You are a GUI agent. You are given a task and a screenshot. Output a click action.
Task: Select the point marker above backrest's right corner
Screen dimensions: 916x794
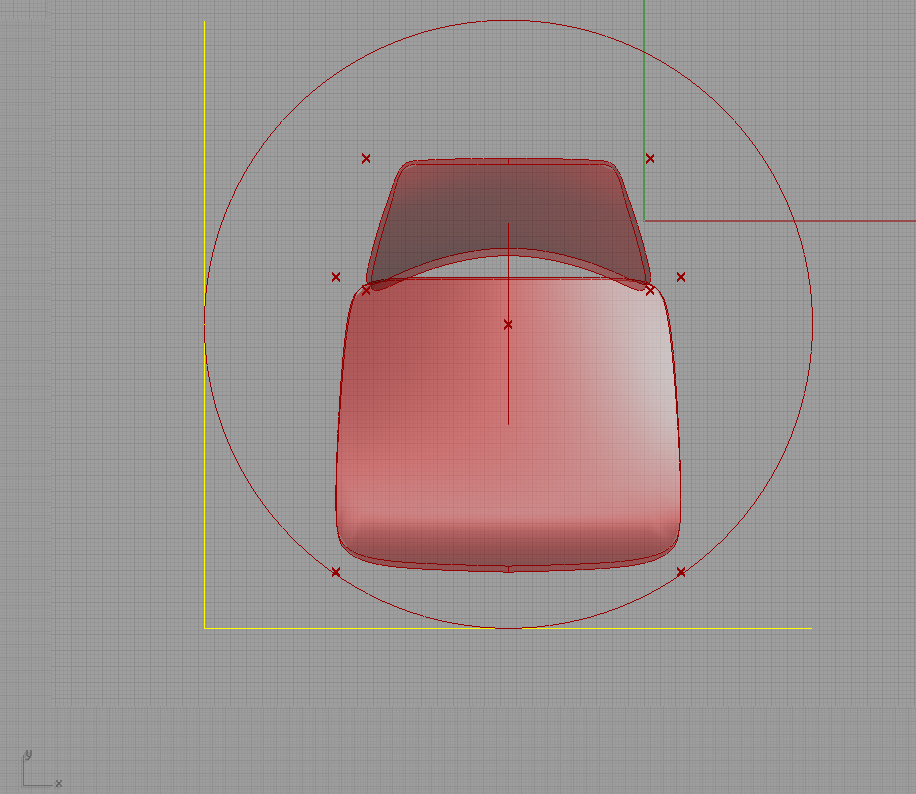point(650,158)
